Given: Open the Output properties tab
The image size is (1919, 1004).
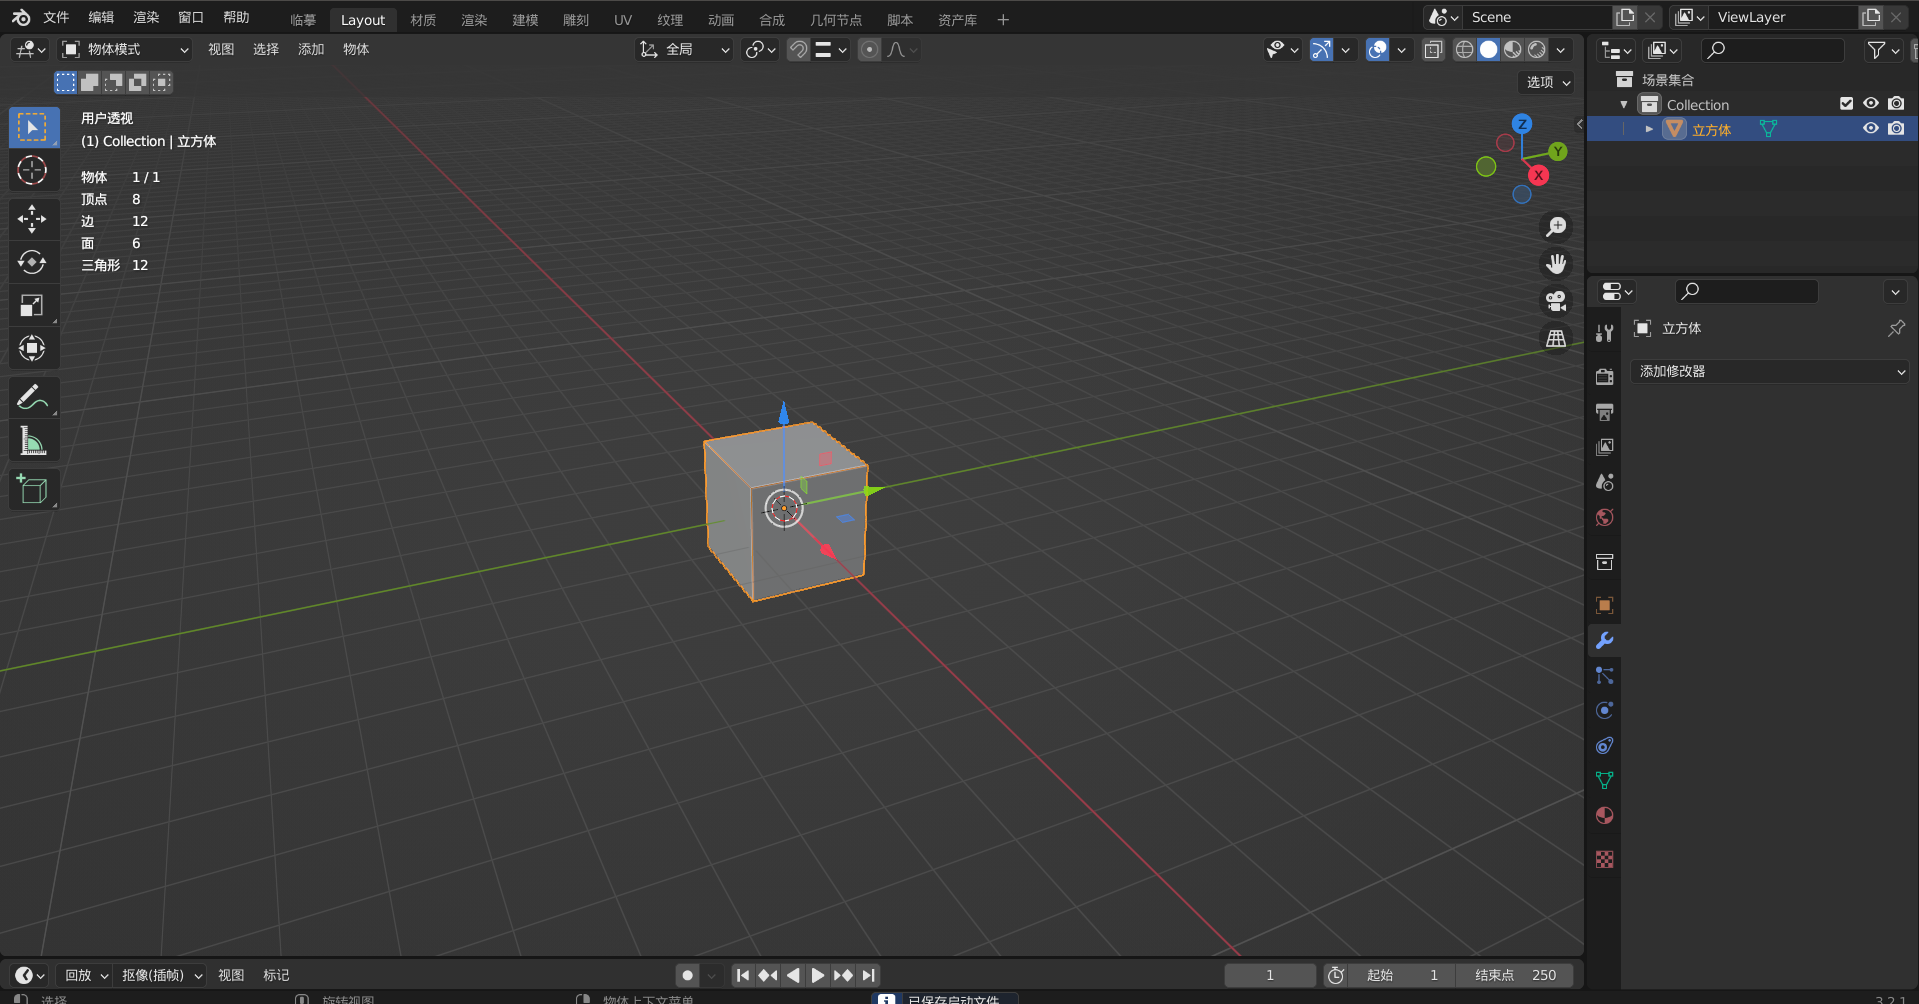Looking at the screenshot, I should click(1604, 411).
